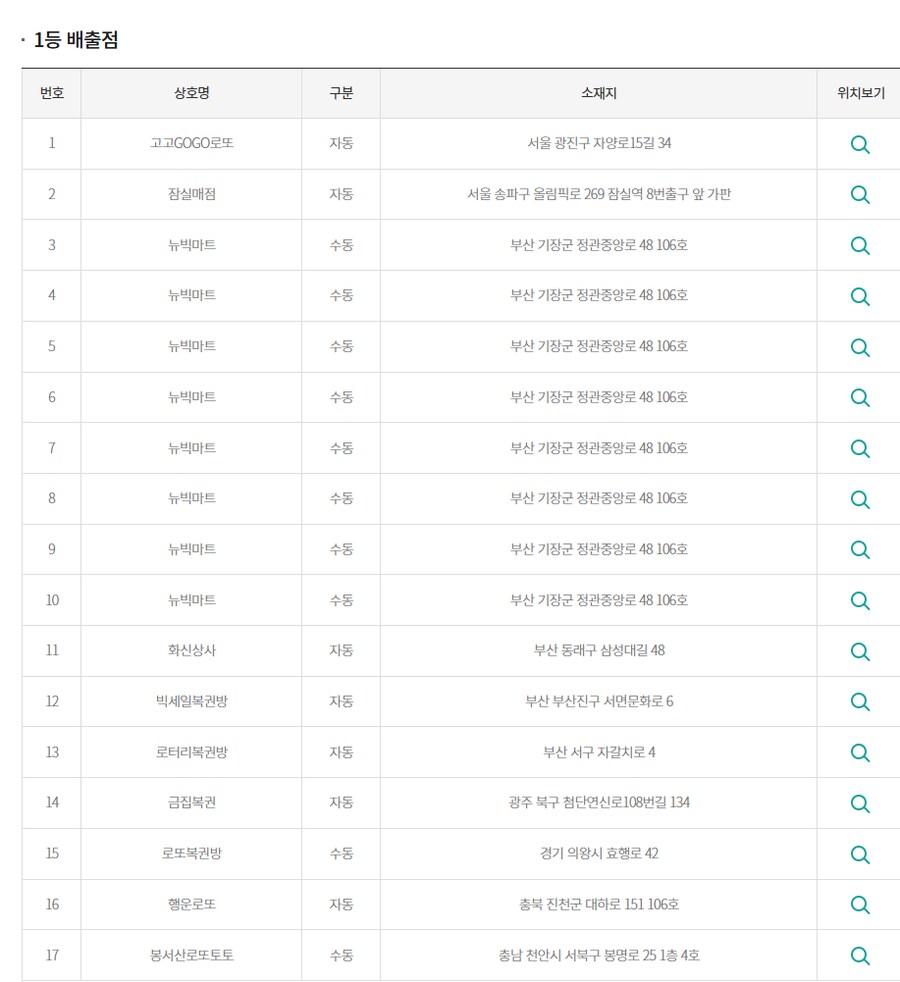This screenshot has height=982, width=900.
Task: Click address 부산 동래구 삼성대길 48
Action: tap(599, 651)
